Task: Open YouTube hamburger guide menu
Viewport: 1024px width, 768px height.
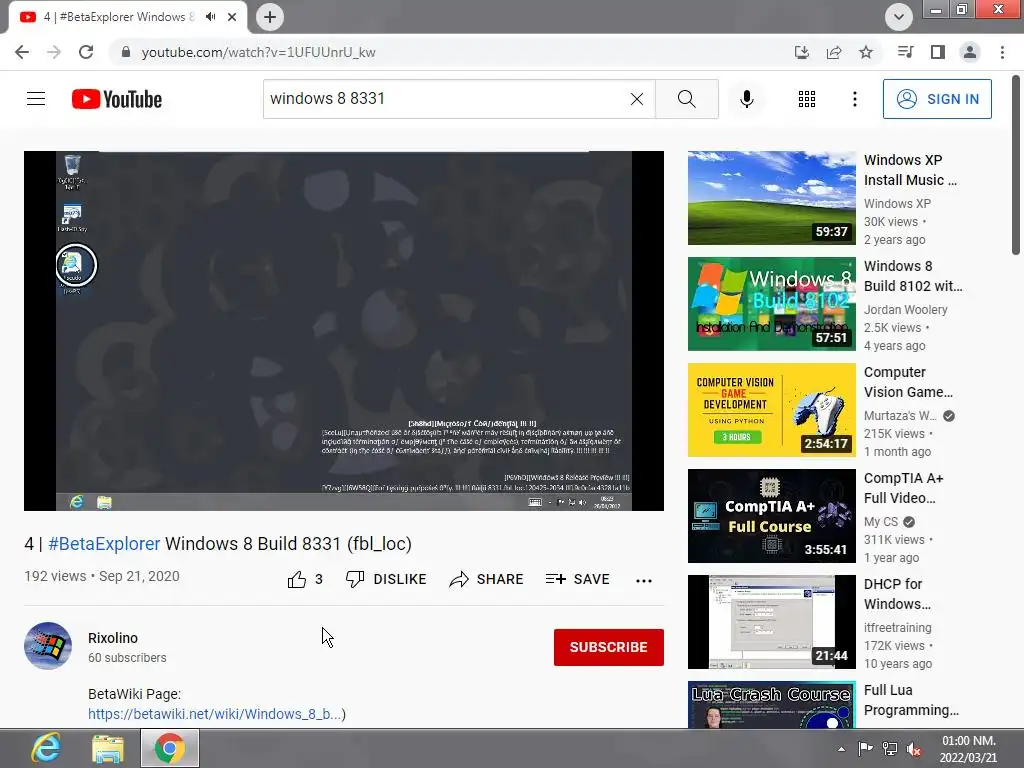Action: [x=36, y=99]
